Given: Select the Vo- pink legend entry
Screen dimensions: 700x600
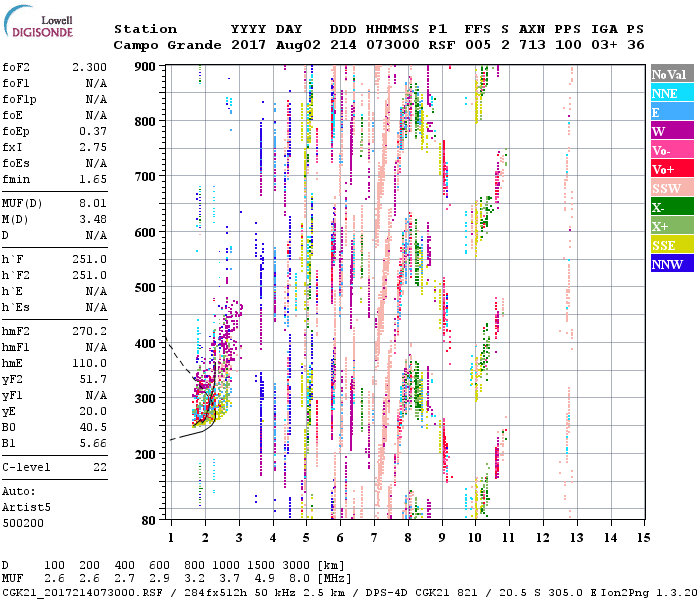Looking at the screenshot, I should coord(672,150).
